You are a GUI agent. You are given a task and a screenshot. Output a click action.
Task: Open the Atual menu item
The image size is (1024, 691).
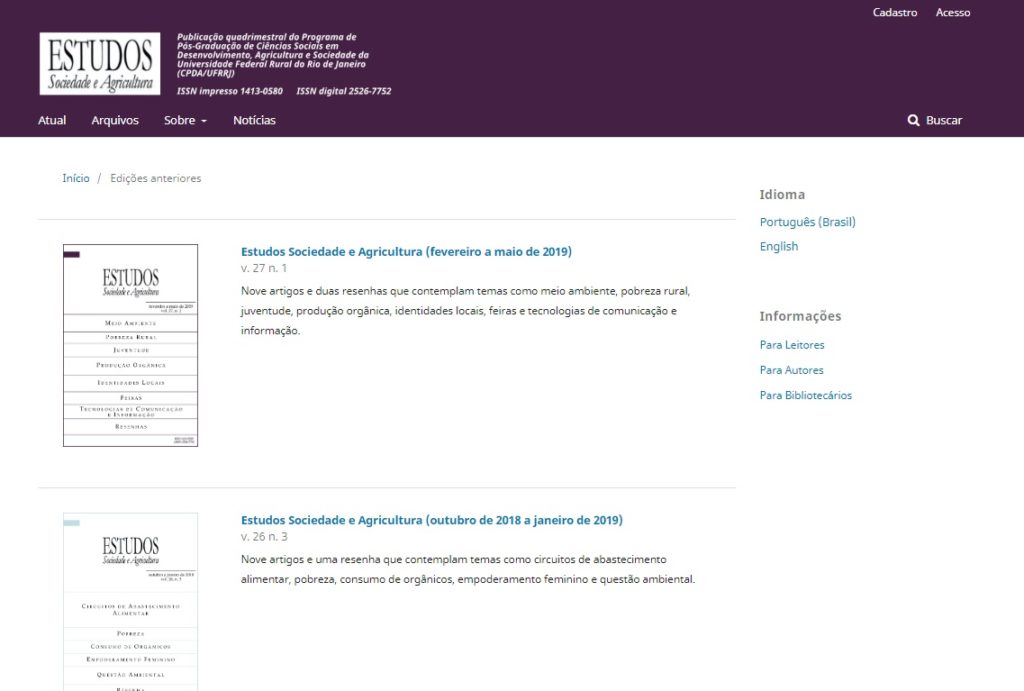point(52,120)
